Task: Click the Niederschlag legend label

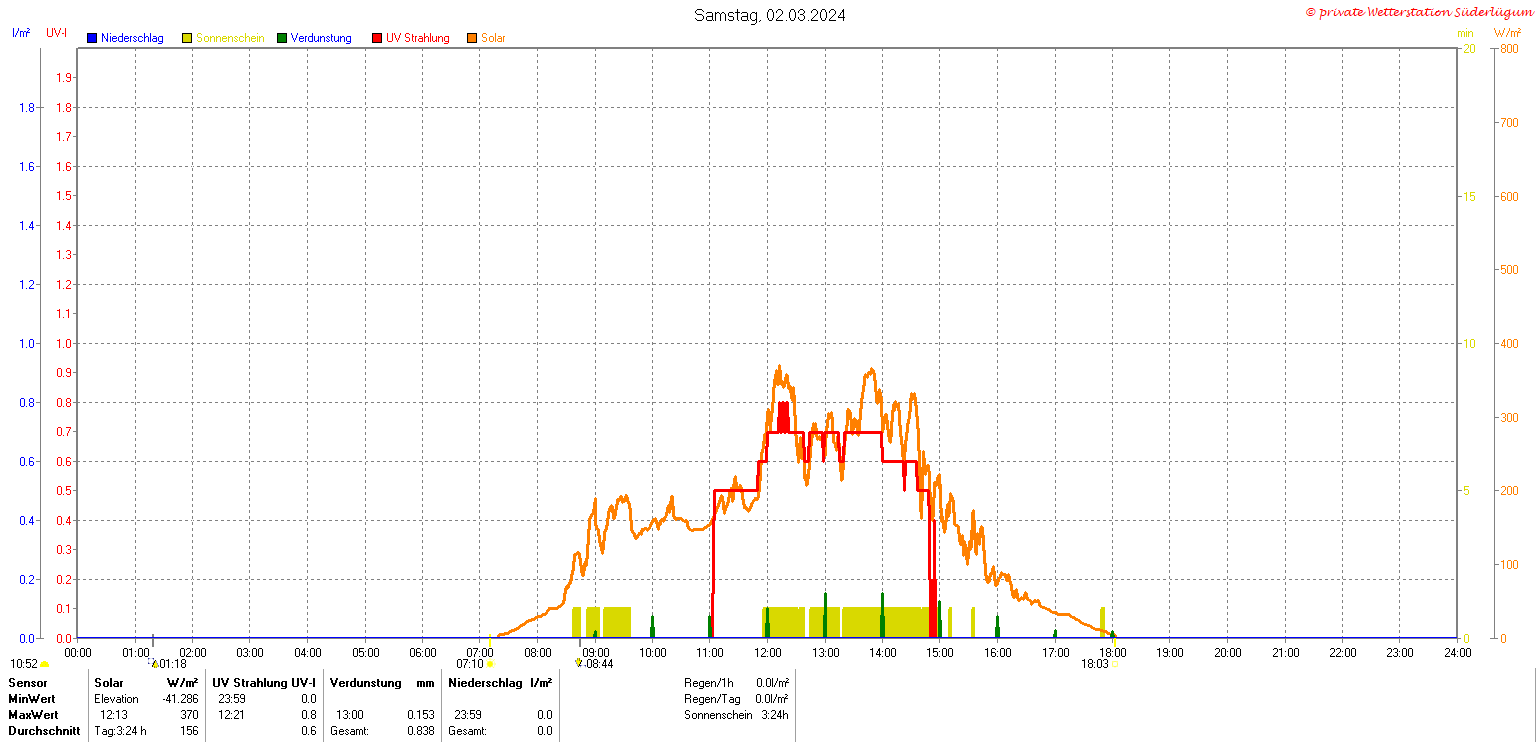Action: pos(132,38)
